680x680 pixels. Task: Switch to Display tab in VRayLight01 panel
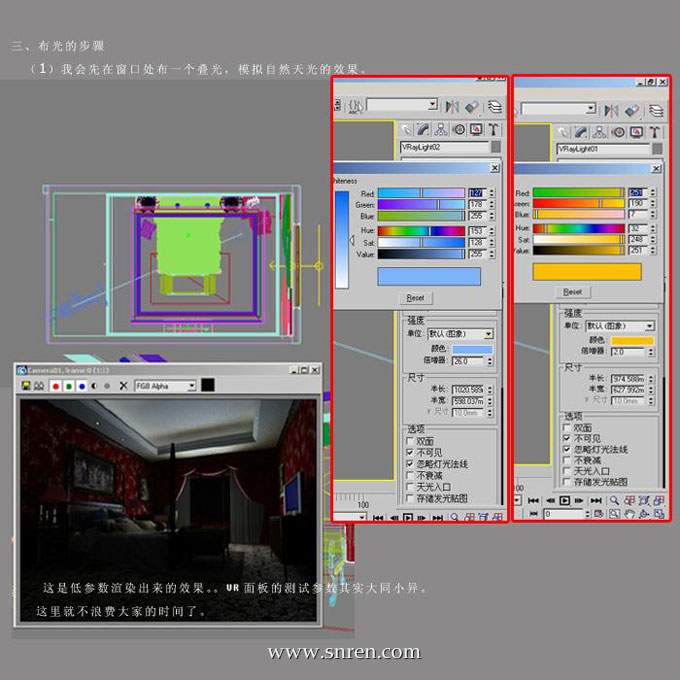point(636,132)
